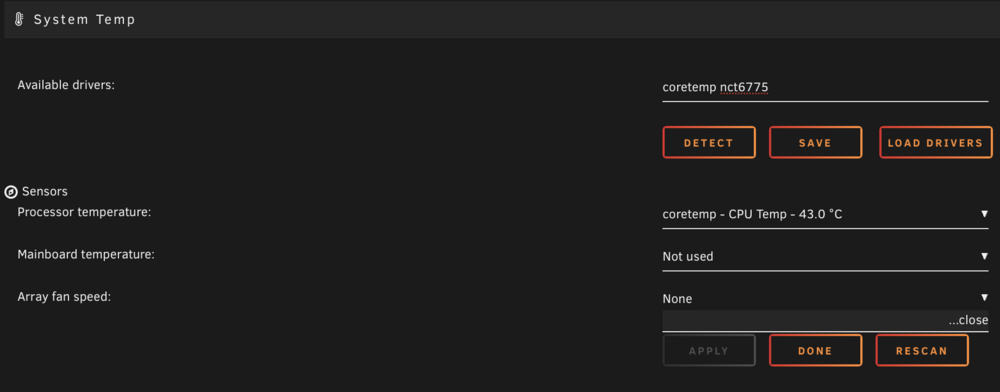The image size is (1000, 392).
Task: Click the Available drivers text field
Action: click(825, 88)
